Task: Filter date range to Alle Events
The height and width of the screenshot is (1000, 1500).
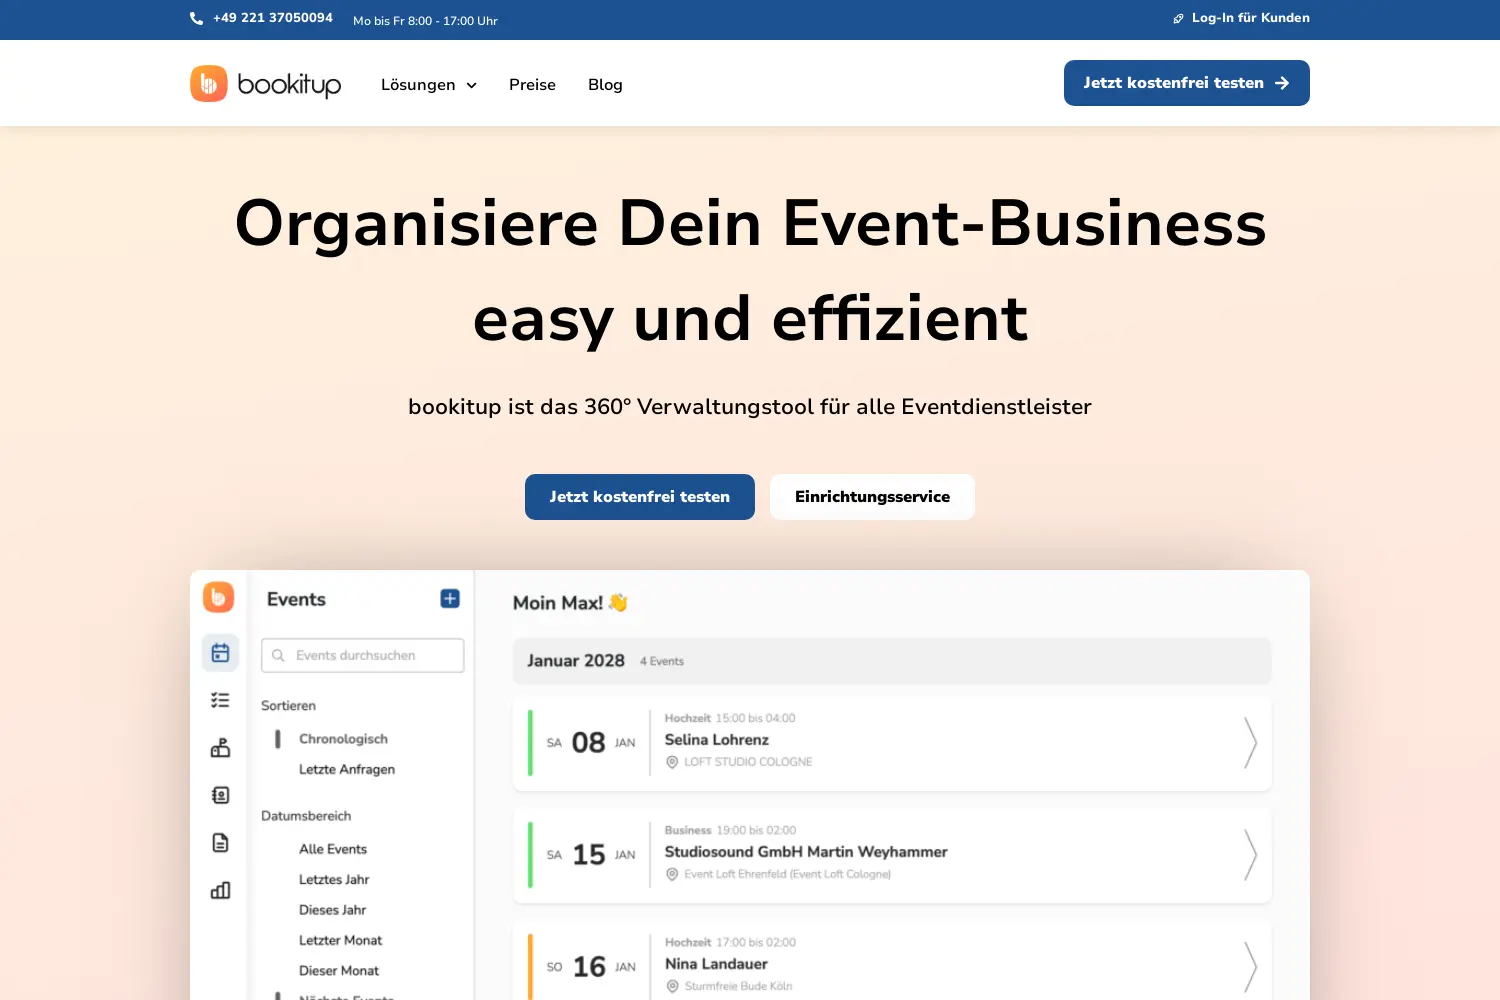Action: (333, 849)
